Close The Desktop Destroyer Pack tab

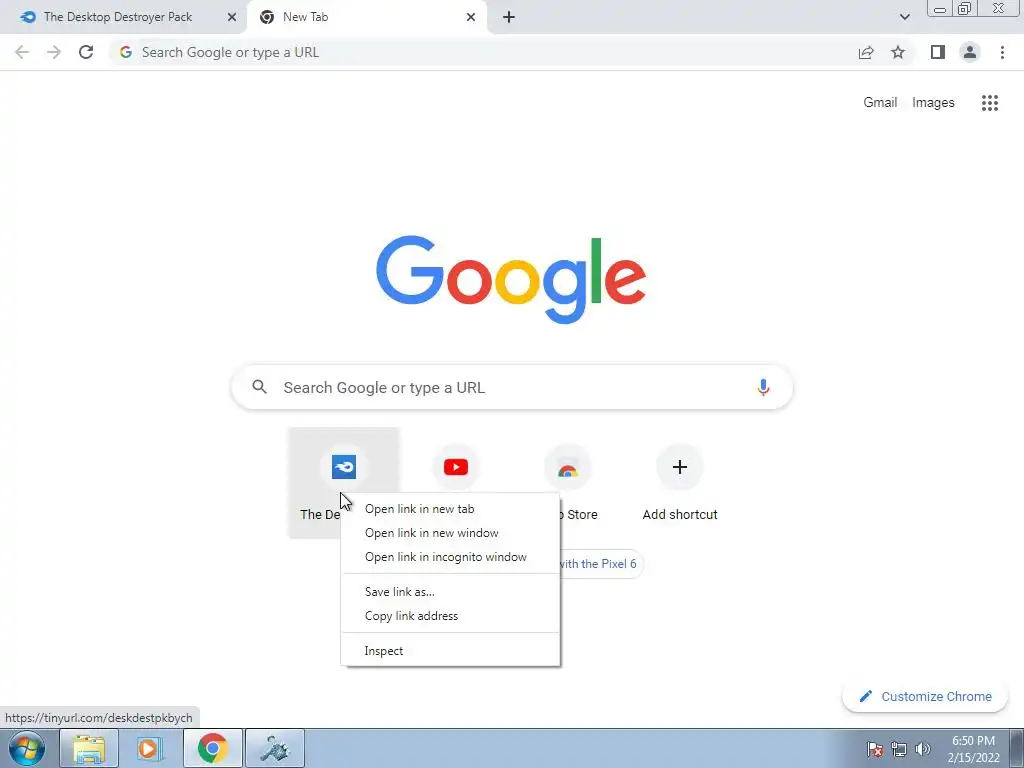[232, 17]
